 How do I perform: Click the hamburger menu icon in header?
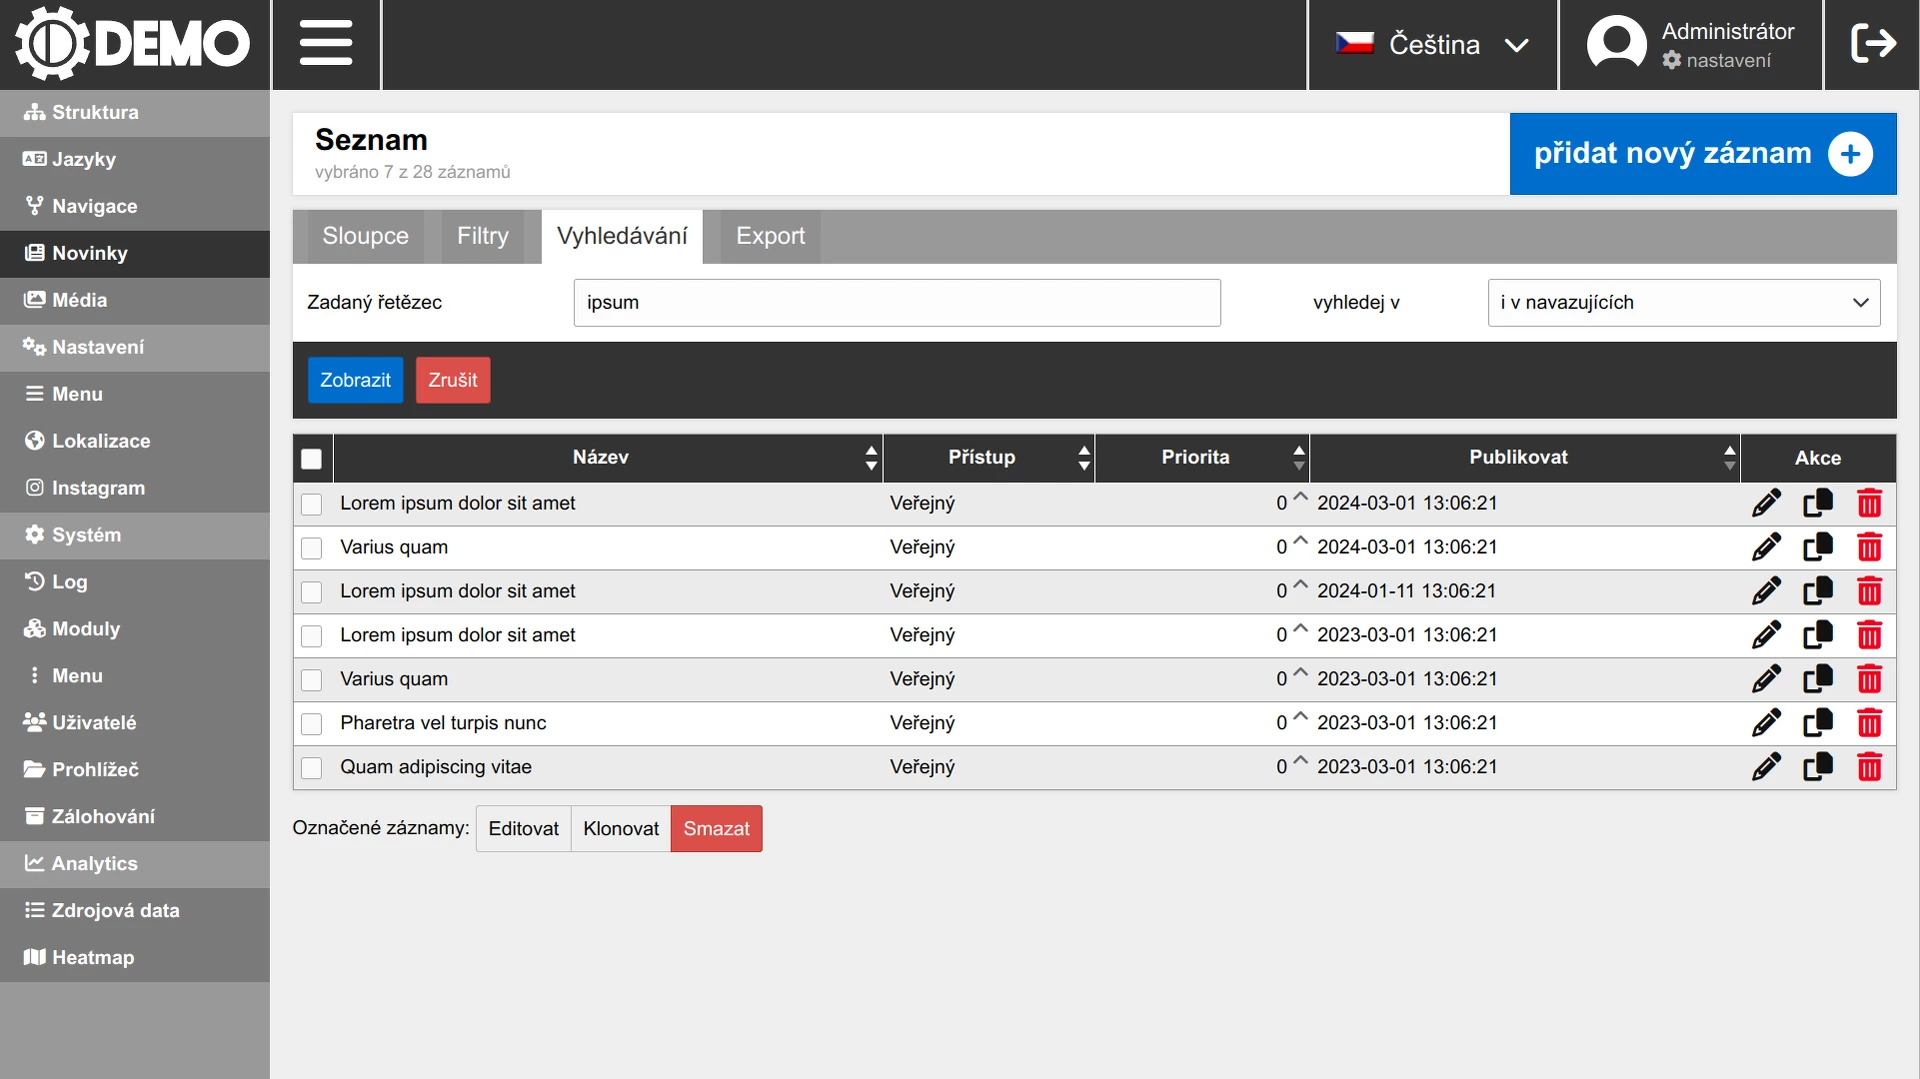pos(326,44)
